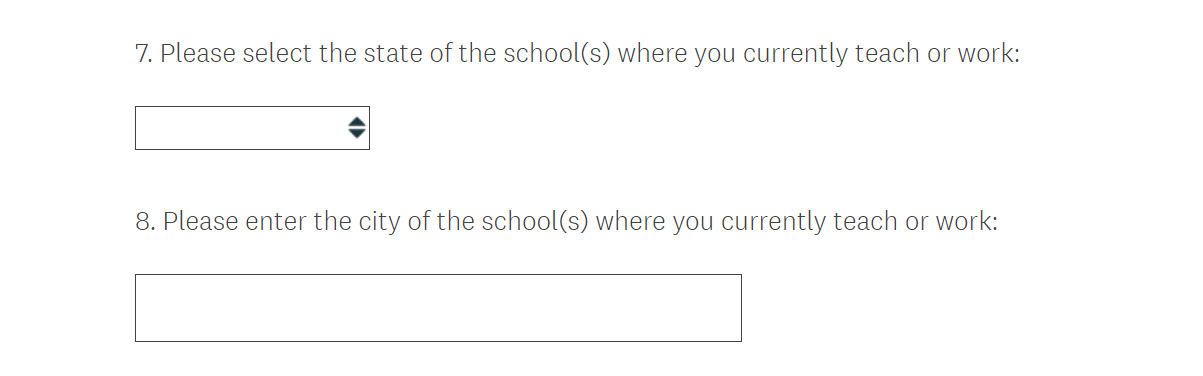Click "school(s)" in the state question
The height and width of the screenshot is (376, 1203).
(x=554, y=54)
